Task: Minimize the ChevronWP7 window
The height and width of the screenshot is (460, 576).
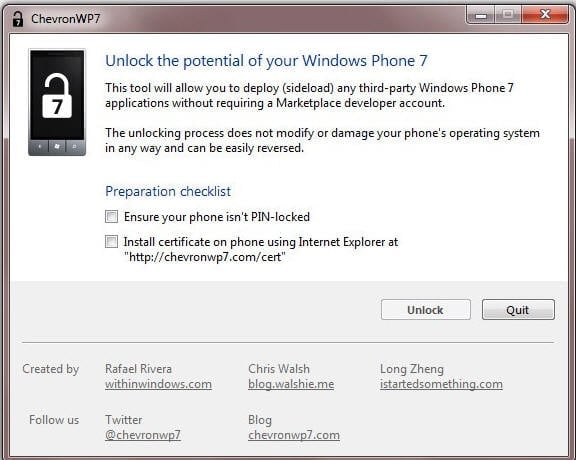Action: click(480, 15)
